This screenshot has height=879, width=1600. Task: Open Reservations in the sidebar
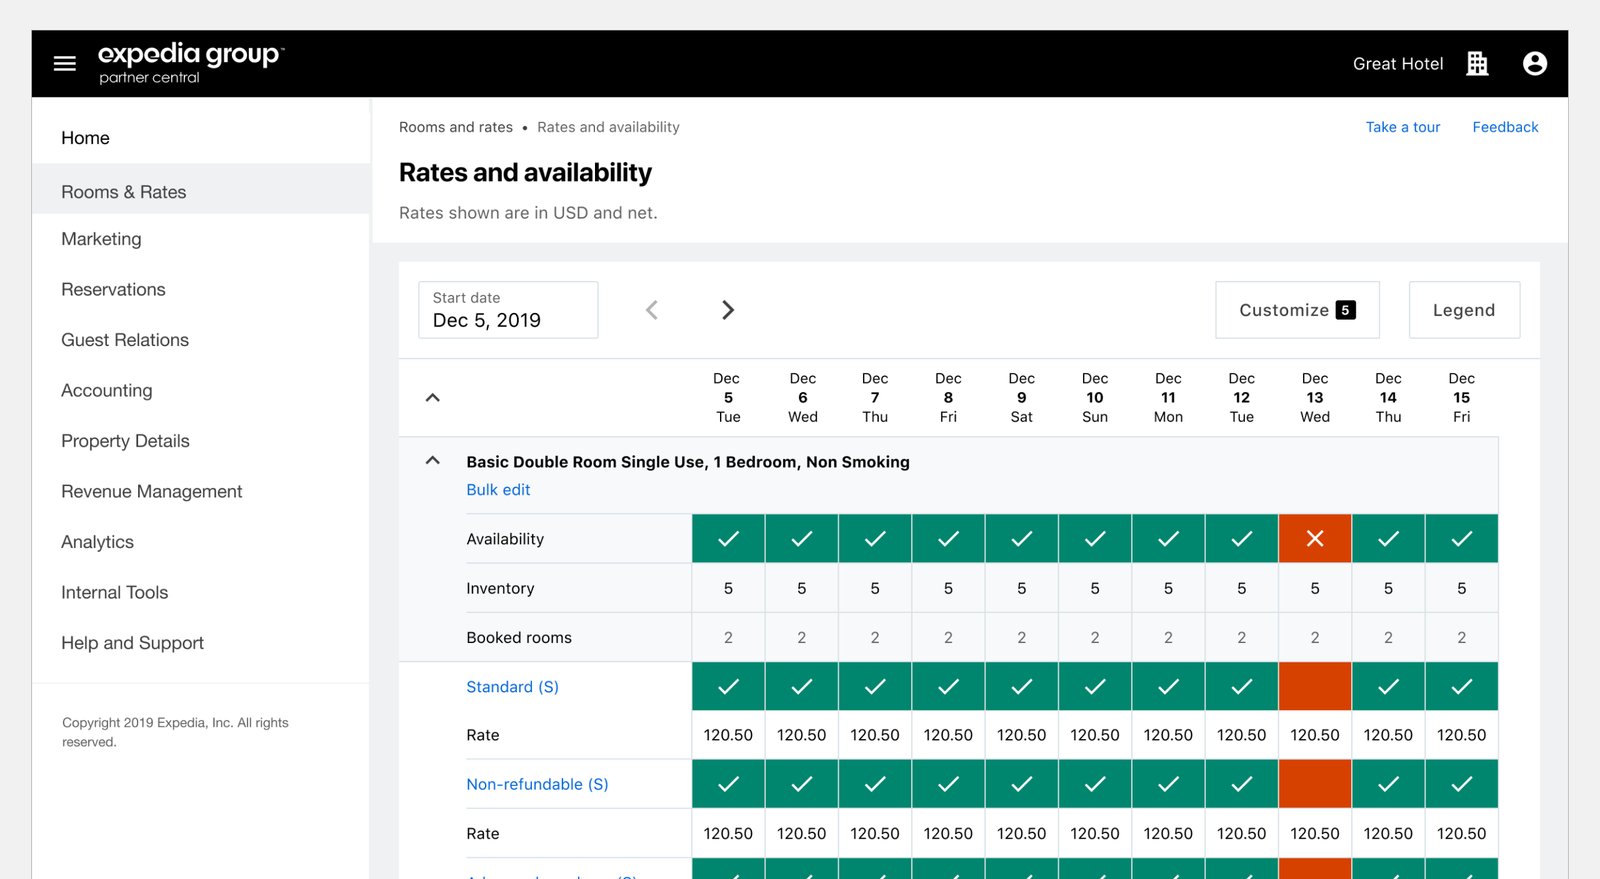coord(113,290)
